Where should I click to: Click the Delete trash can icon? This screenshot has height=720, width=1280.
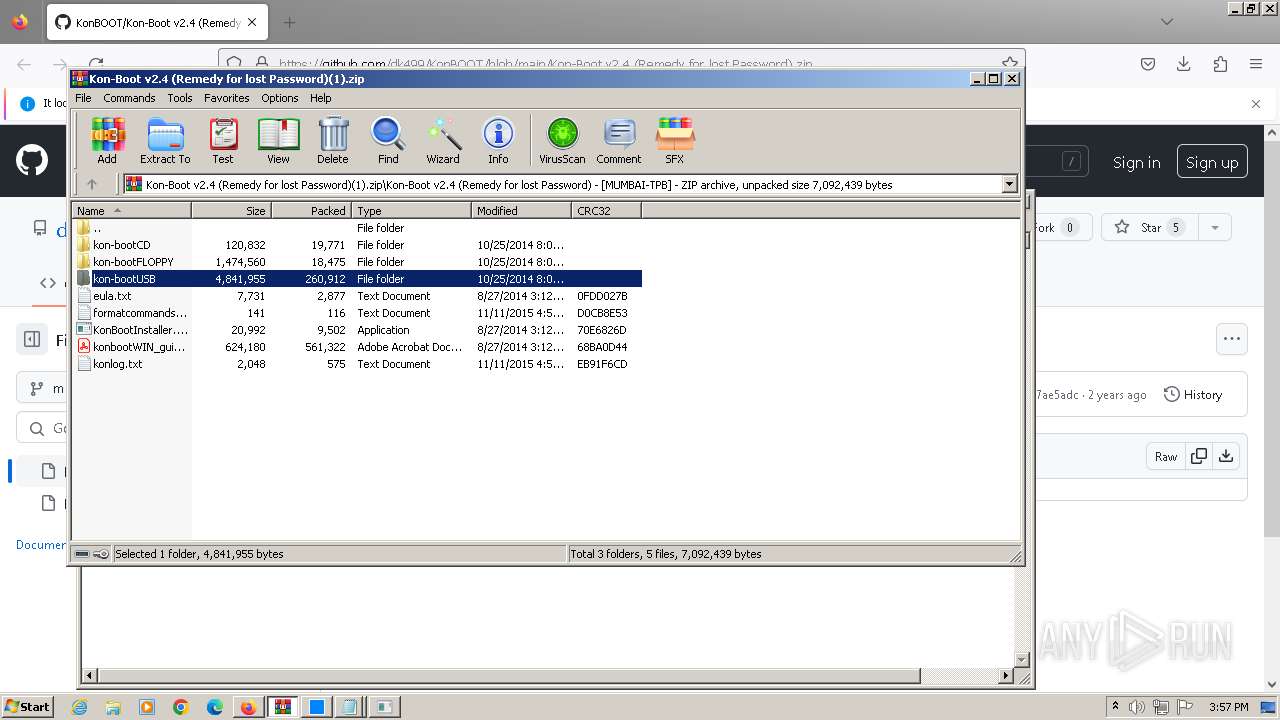point(333,140)
